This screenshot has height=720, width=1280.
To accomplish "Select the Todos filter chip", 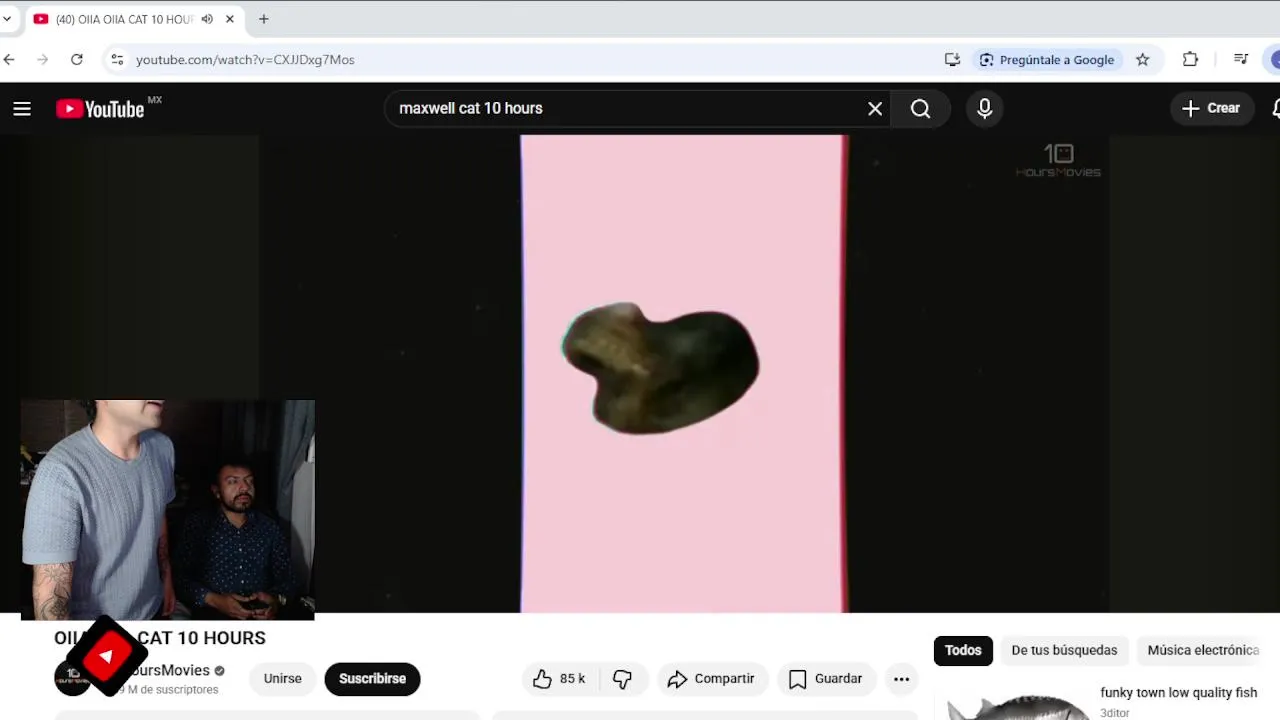I will coord(963,650).
